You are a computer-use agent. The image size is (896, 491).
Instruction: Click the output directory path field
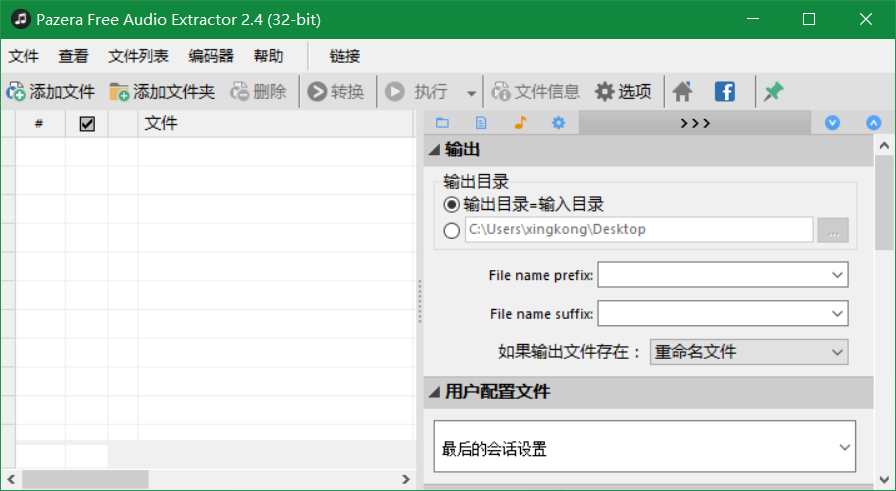639,230
